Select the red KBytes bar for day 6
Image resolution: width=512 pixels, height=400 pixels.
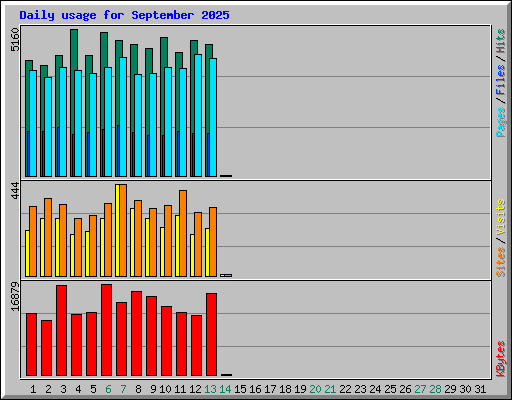click(106, 330)
